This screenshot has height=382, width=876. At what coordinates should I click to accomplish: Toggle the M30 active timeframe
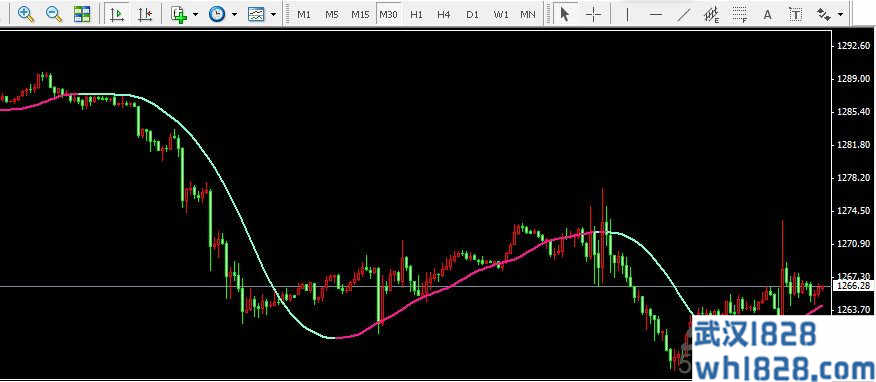click(x=388, y=15)
